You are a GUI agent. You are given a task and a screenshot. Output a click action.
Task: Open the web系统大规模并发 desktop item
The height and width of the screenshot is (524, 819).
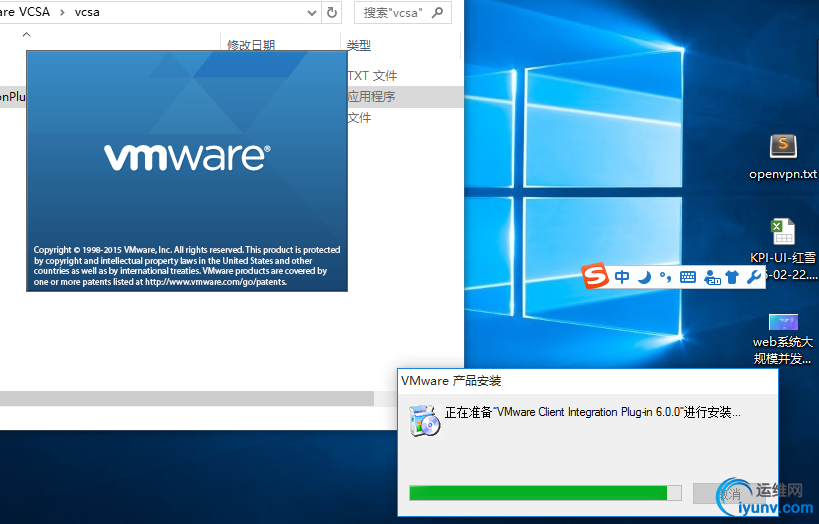pos(783,339)
